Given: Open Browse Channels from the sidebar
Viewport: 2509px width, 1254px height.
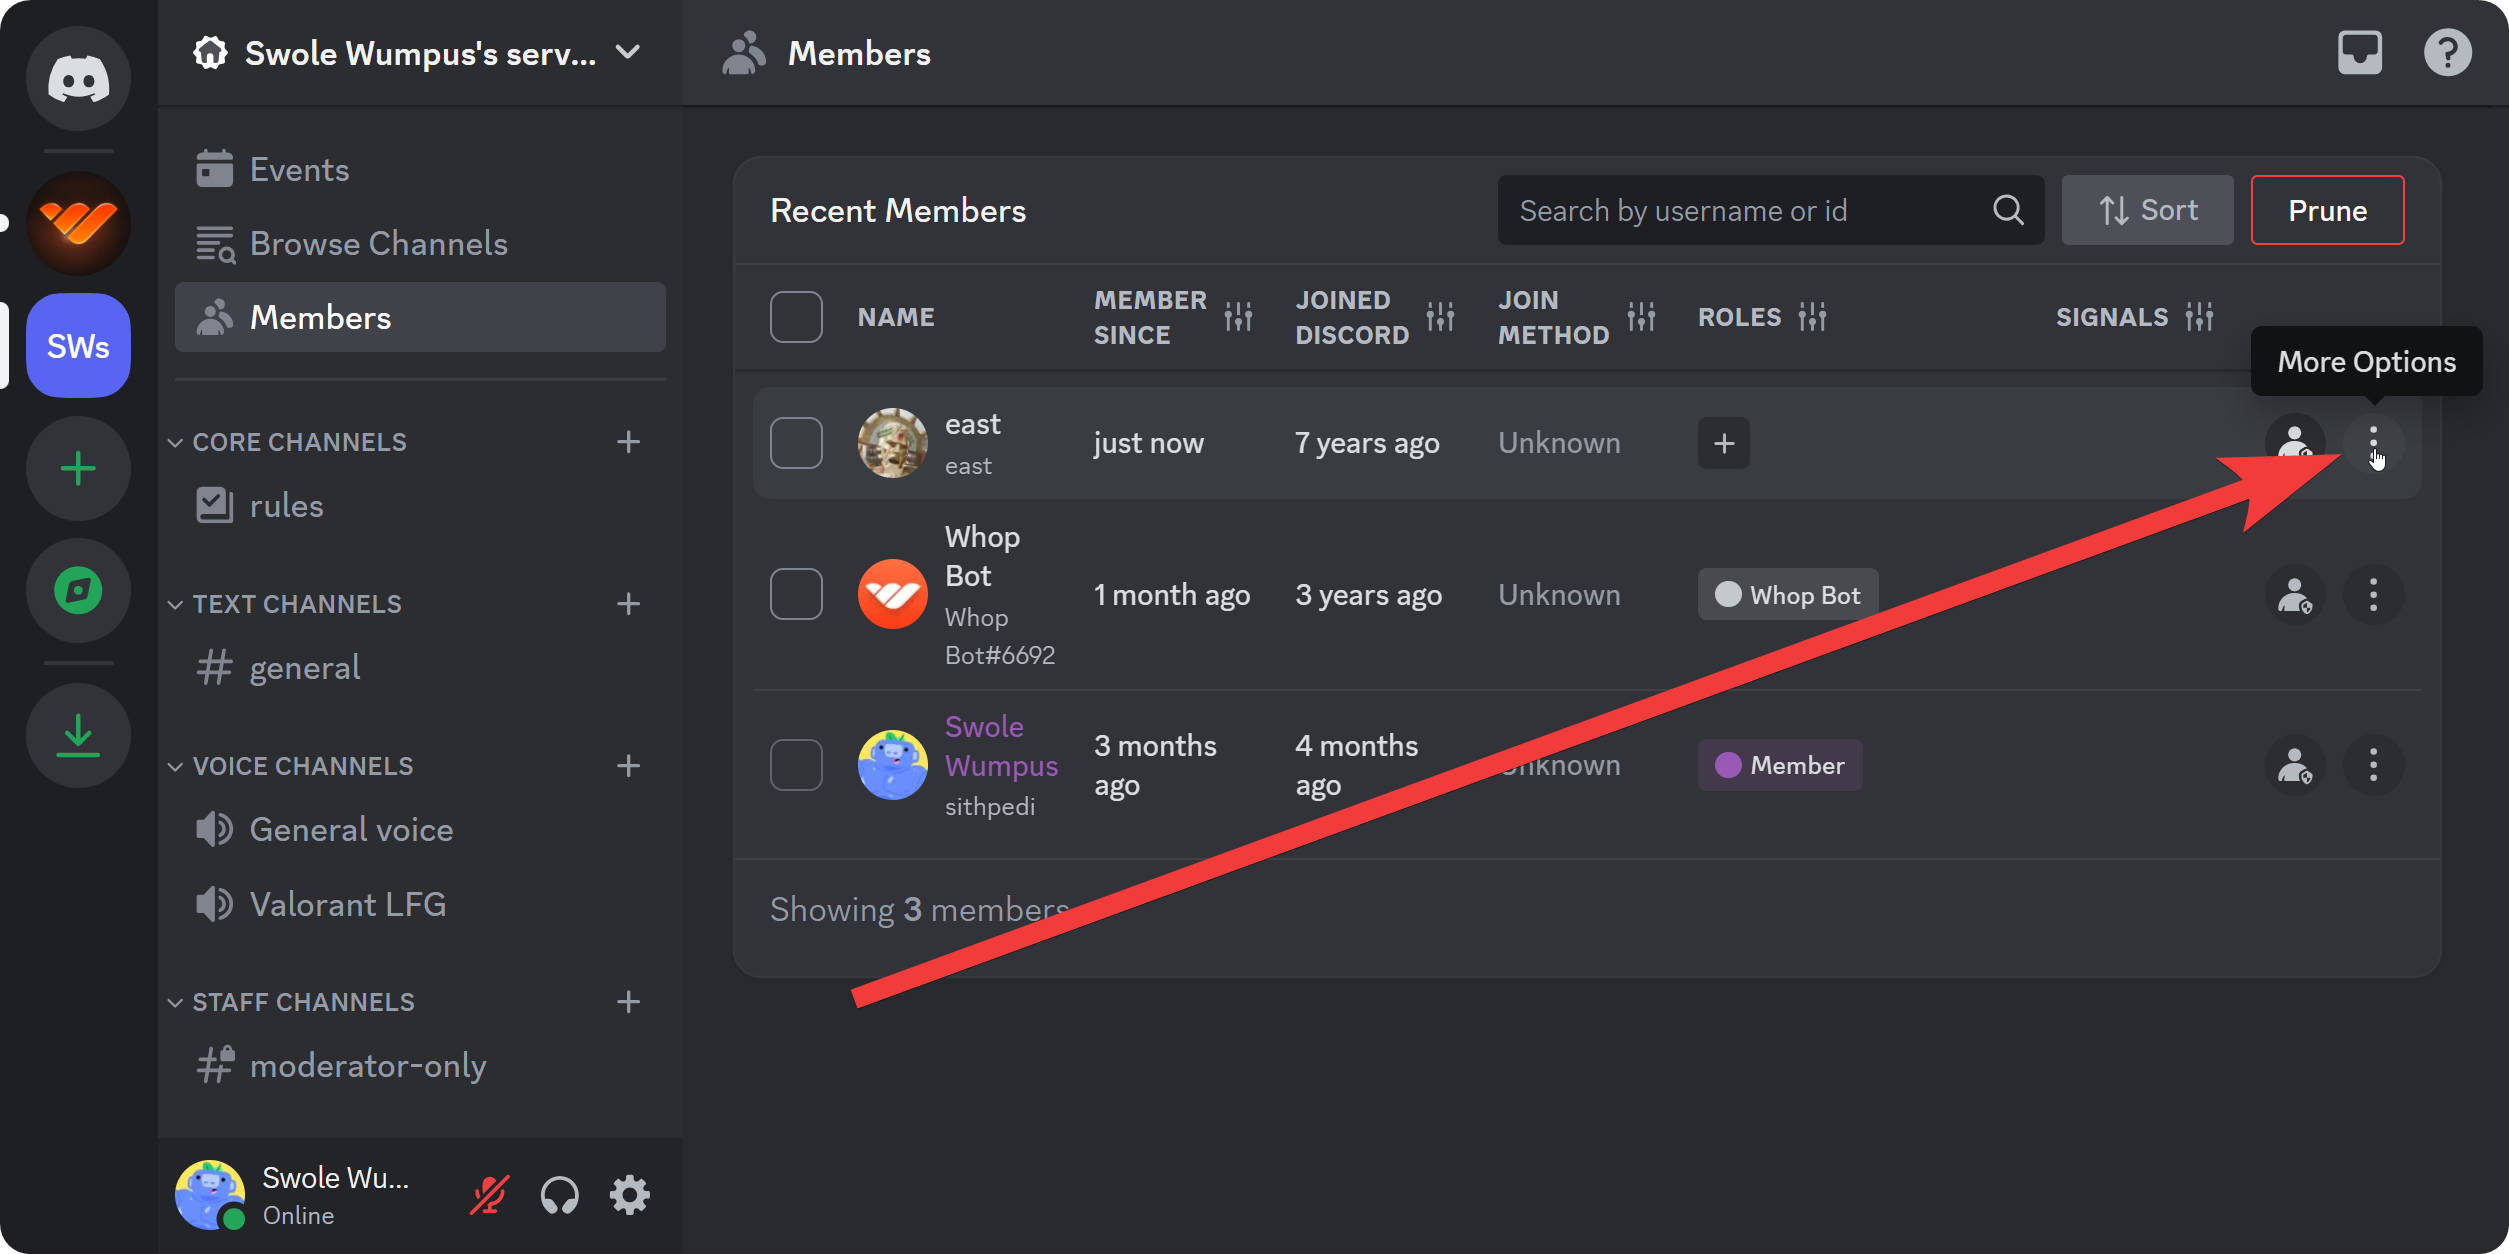Looking at the screenshot, I should click(378, 243).
